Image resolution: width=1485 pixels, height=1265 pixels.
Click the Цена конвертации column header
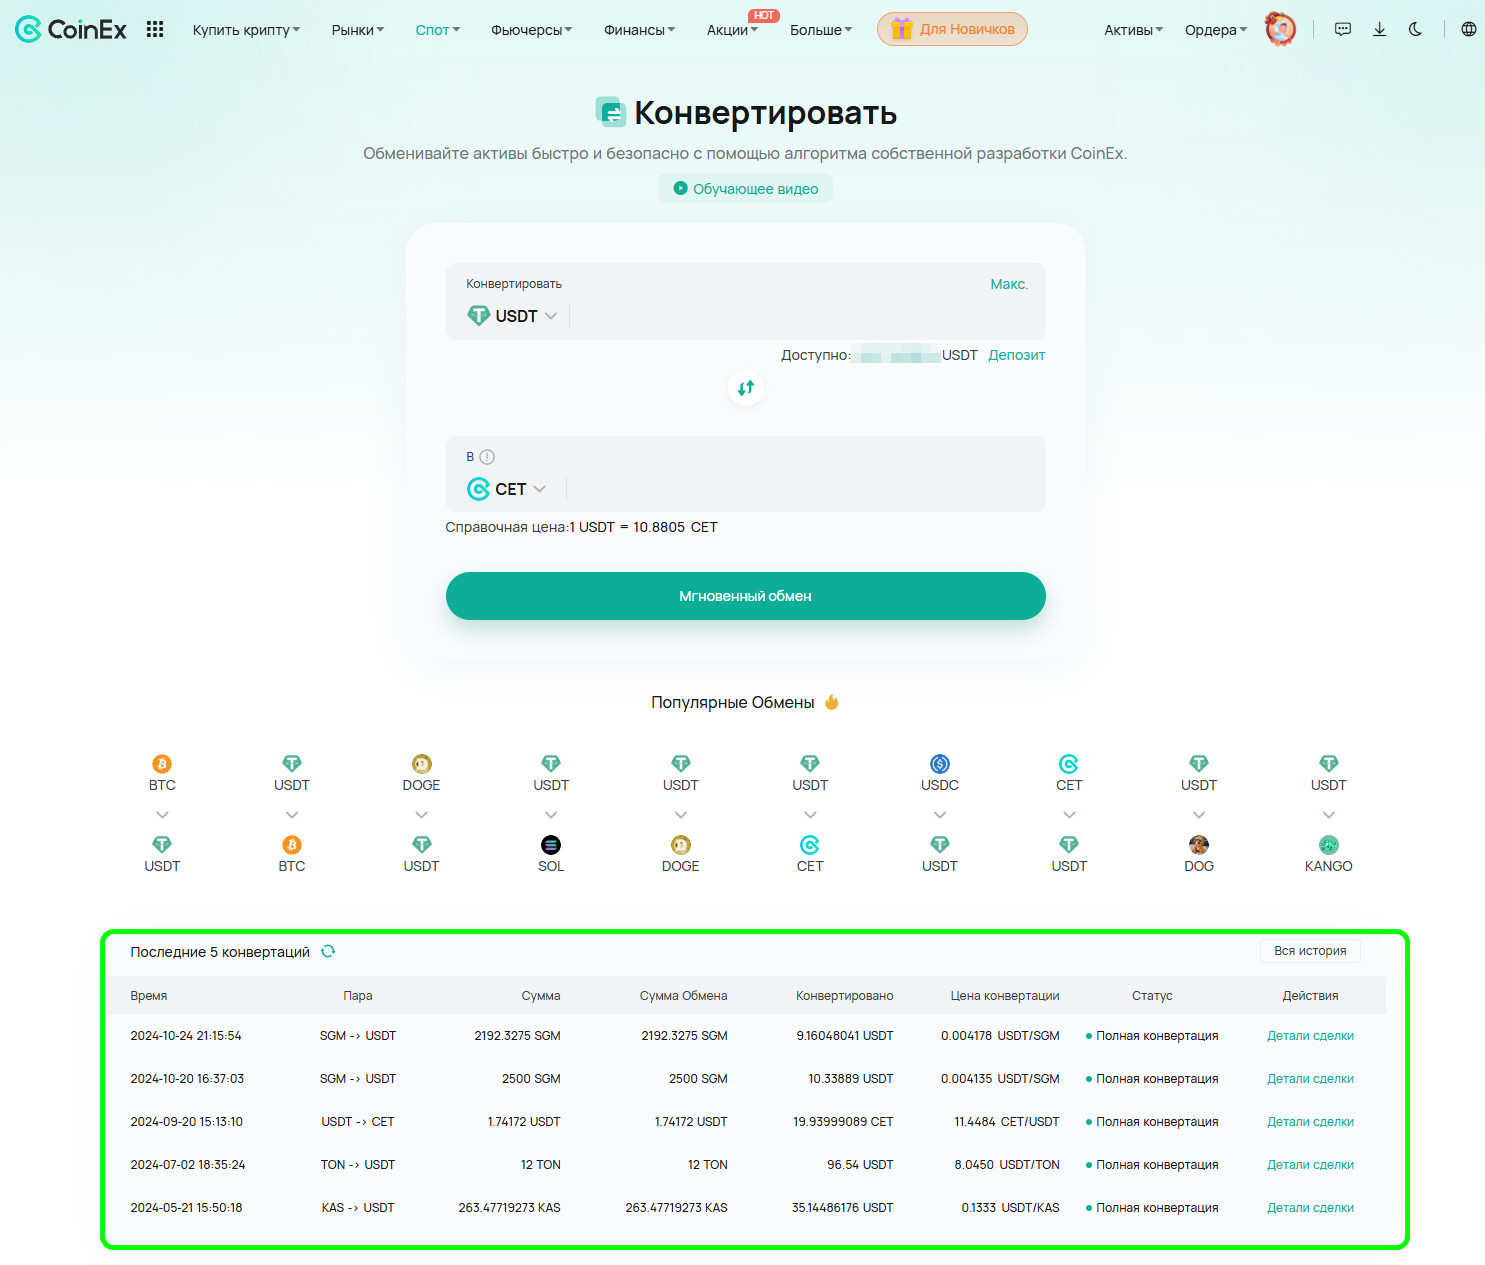tap(1005, 996)
